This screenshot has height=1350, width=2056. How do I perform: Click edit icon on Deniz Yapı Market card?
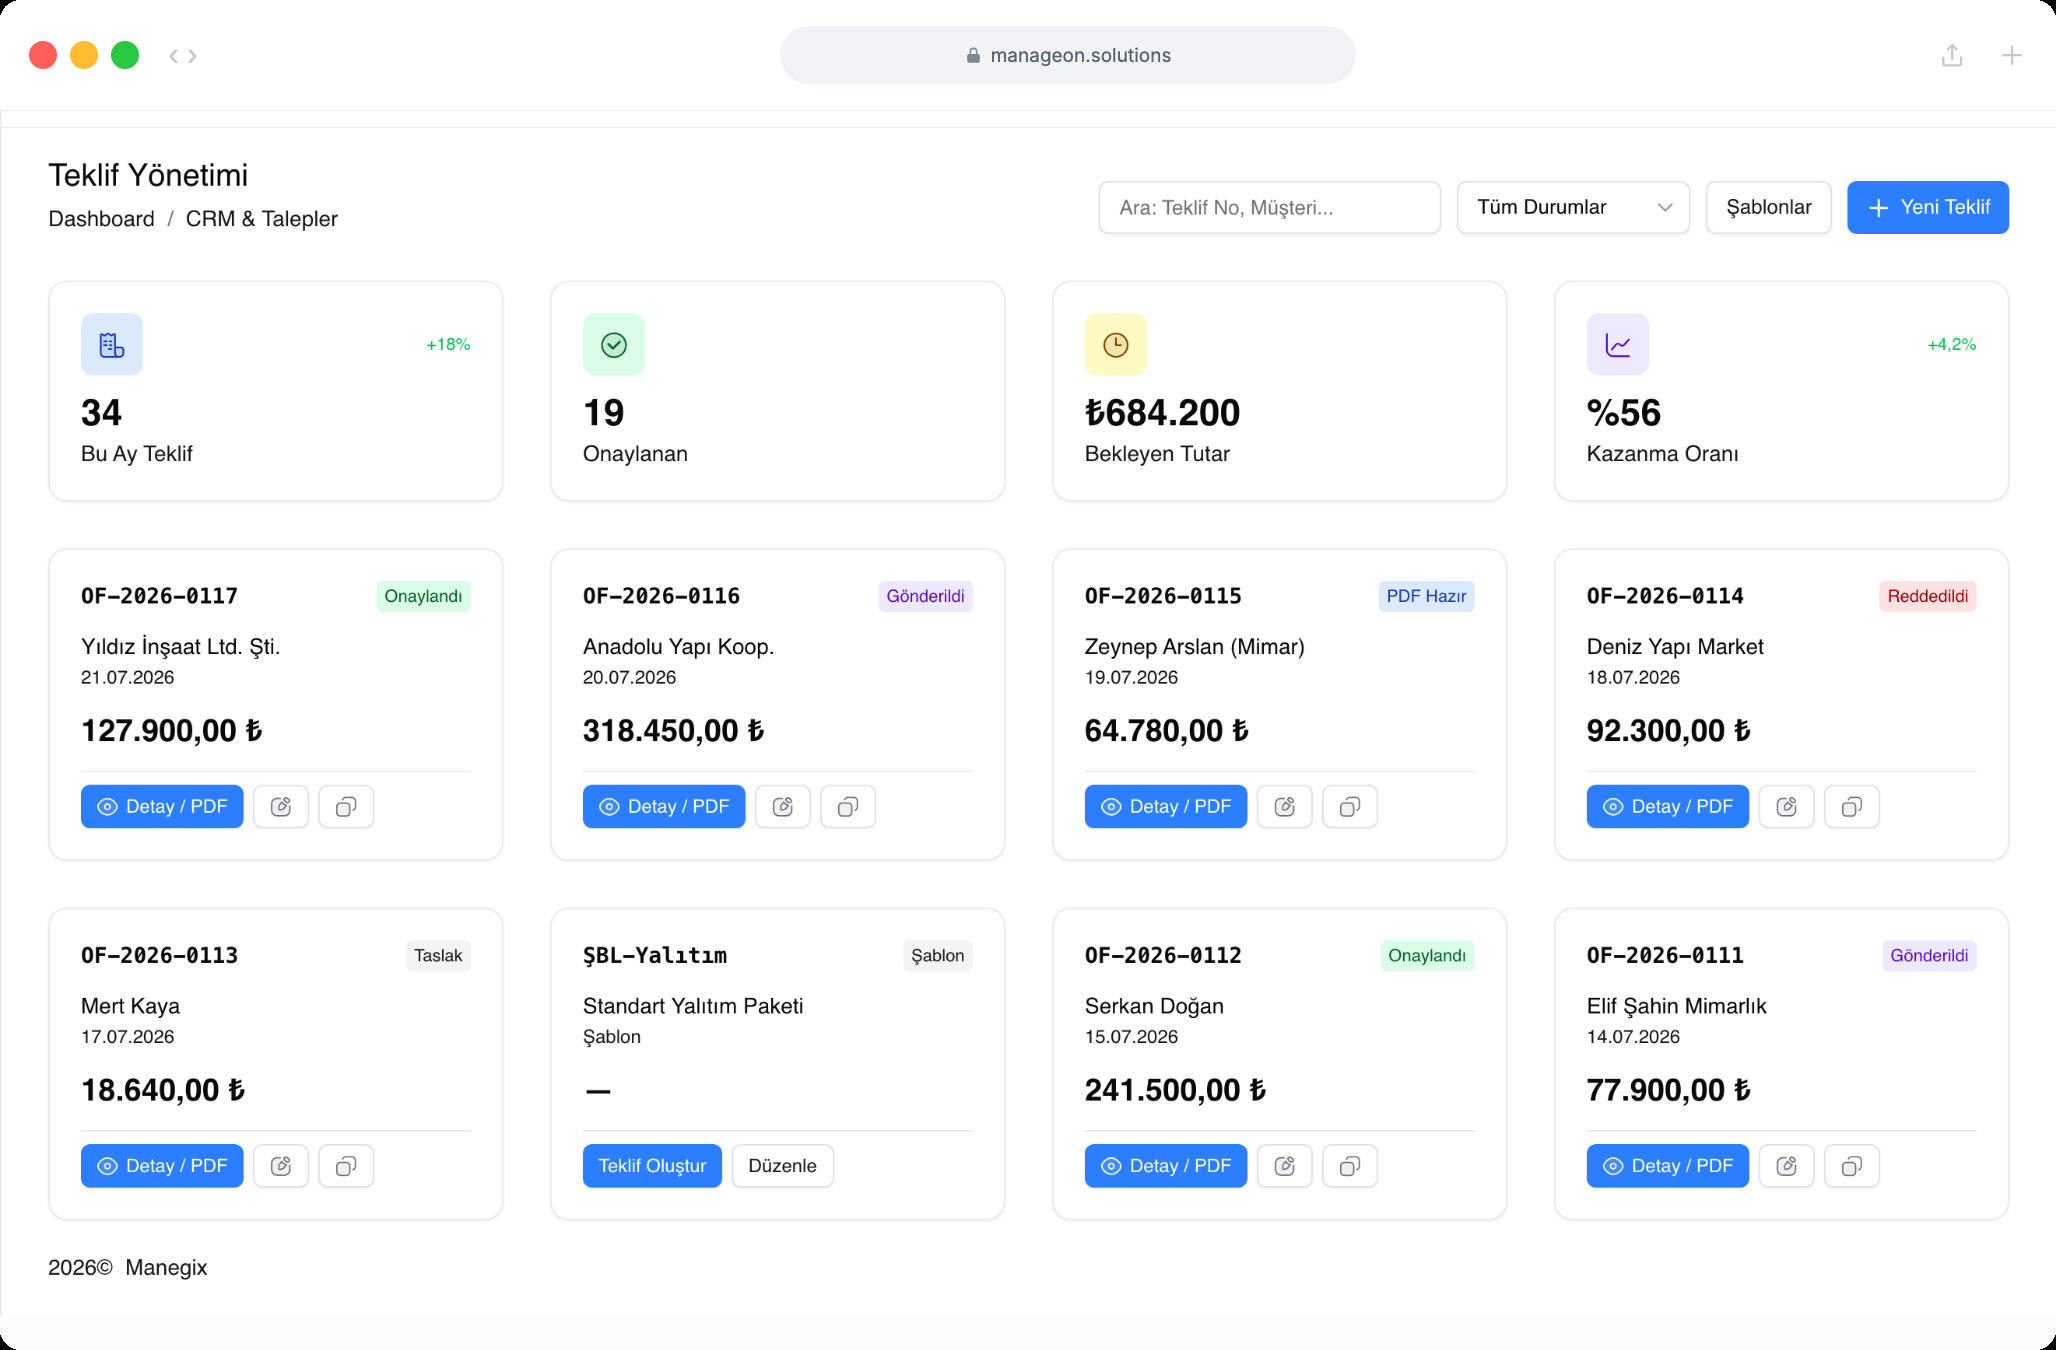click(x=1787, y=806)
